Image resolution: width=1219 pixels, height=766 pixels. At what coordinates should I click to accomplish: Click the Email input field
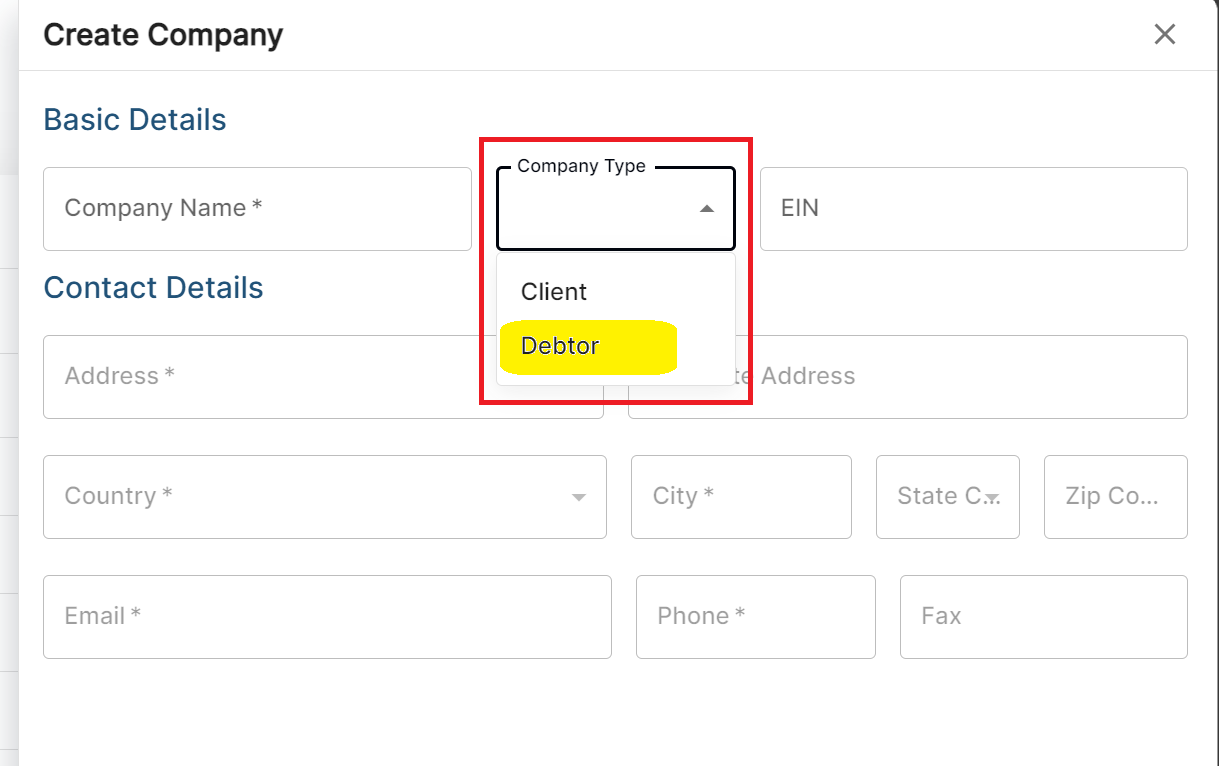pyautogui.click(x=326, y=617)
